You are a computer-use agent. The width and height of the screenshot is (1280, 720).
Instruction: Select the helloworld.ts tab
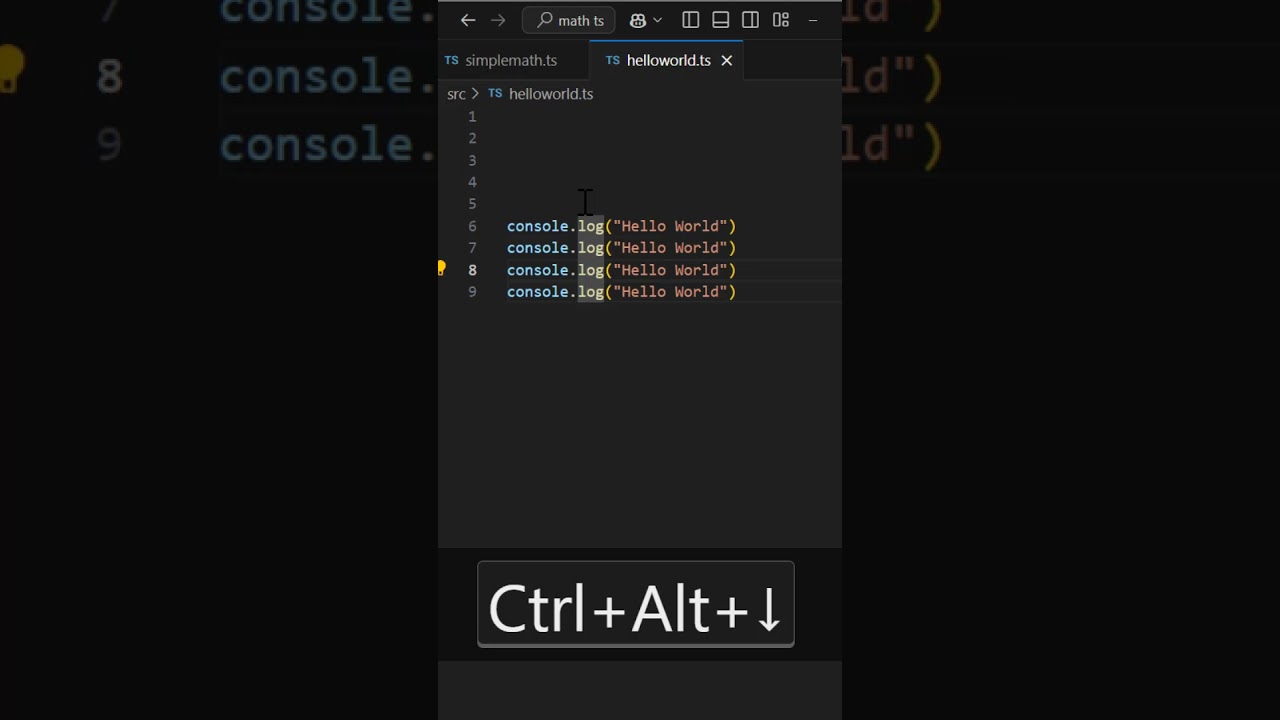pyautogui.click(x=667, y=60)
